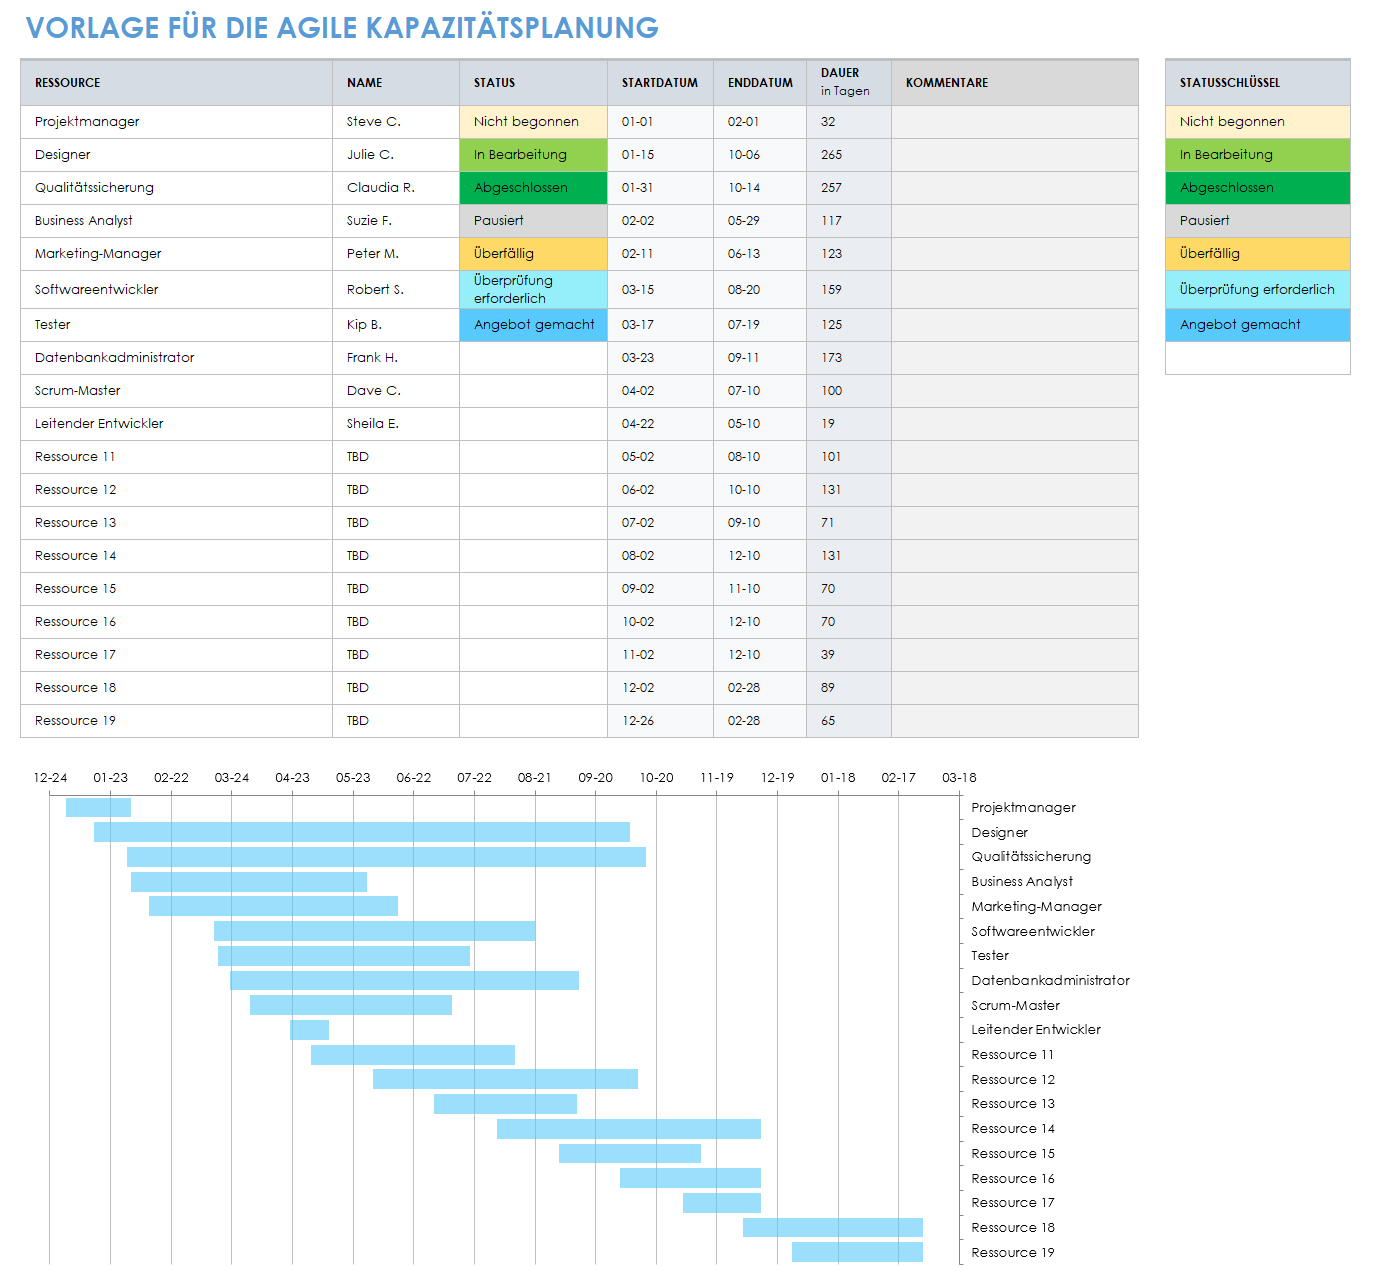The image size is (1385, 1278).
Task: Click the Ressource 12 bar in the chart
Action: pos(505,1079)
